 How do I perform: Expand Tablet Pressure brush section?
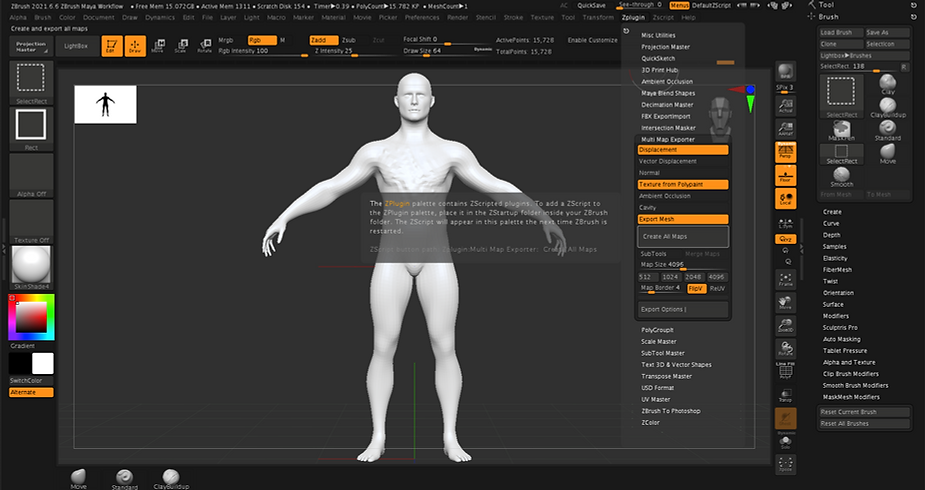(845, 350)
